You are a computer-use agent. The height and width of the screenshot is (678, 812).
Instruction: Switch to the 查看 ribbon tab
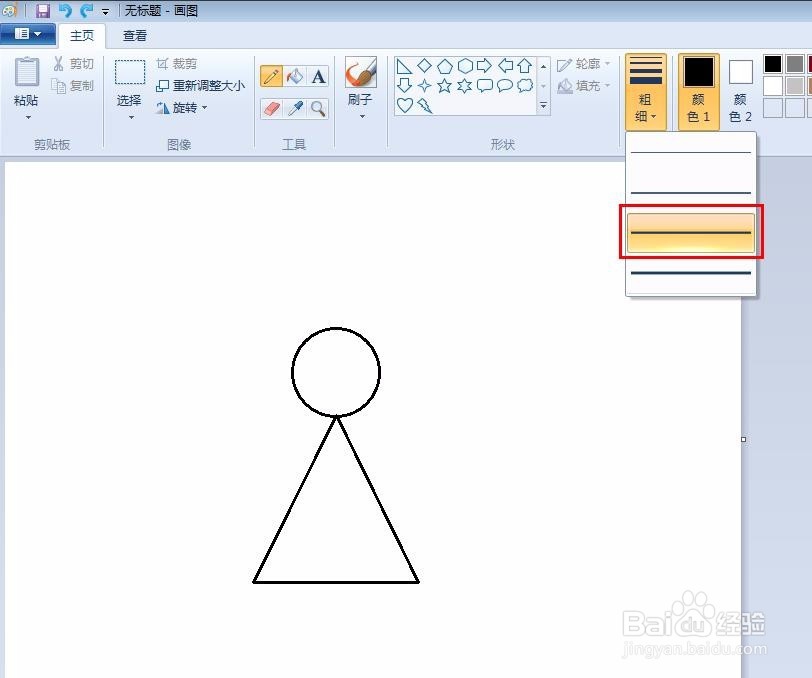pyautogui.click(x=134, y=34)
